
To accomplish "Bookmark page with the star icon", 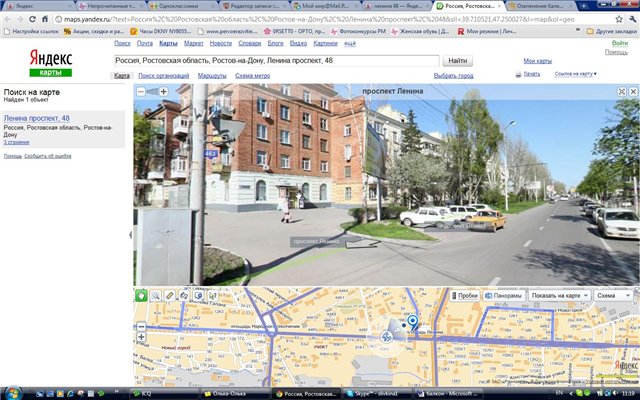I will (619, 19).
